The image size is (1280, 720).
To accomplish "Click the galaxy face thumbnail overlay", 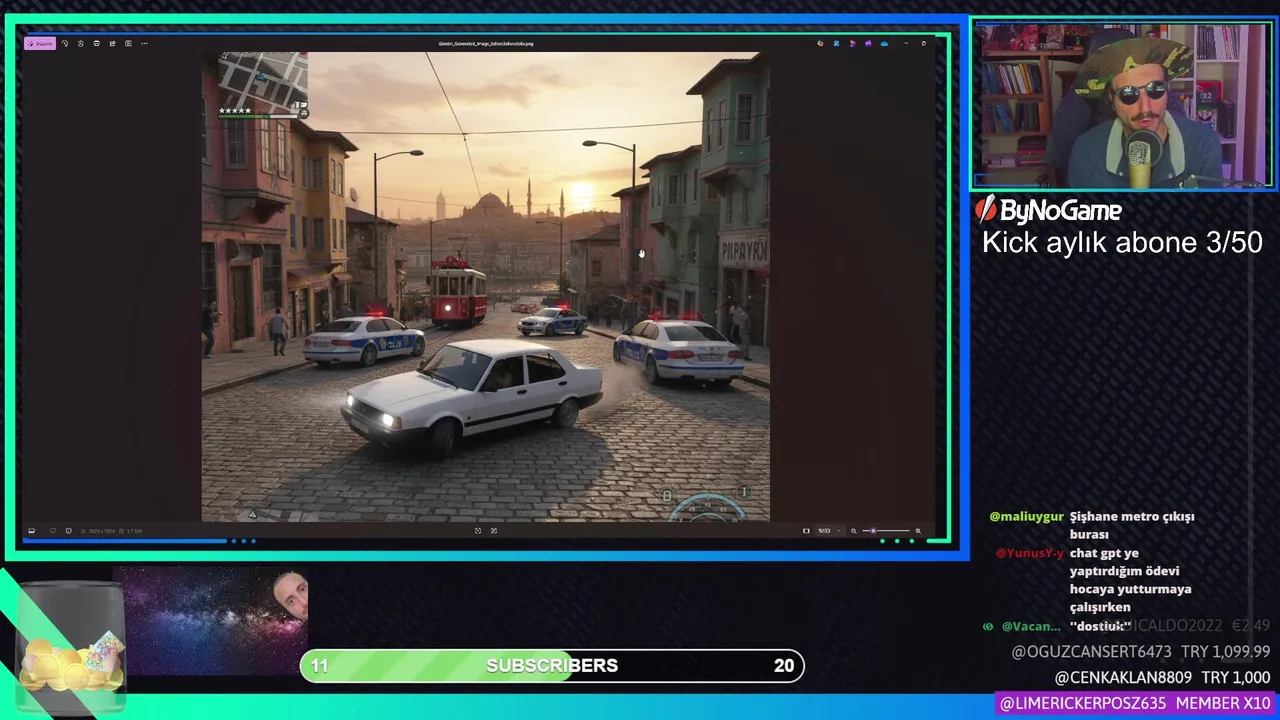I will click(x=210, y=620).
